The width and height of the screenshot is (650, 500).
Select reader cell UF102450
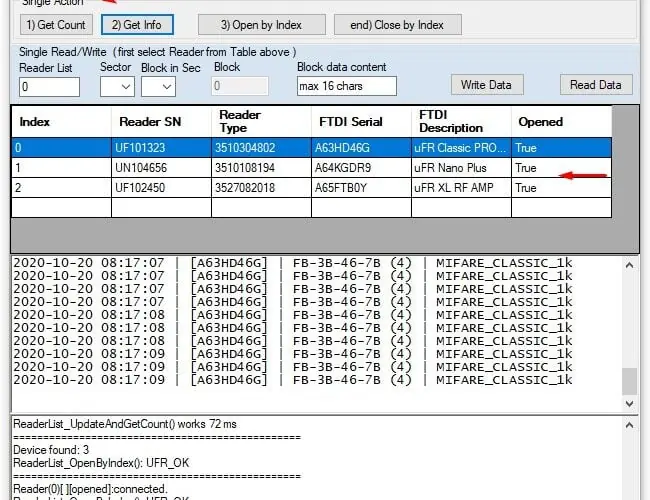[161, 188]
